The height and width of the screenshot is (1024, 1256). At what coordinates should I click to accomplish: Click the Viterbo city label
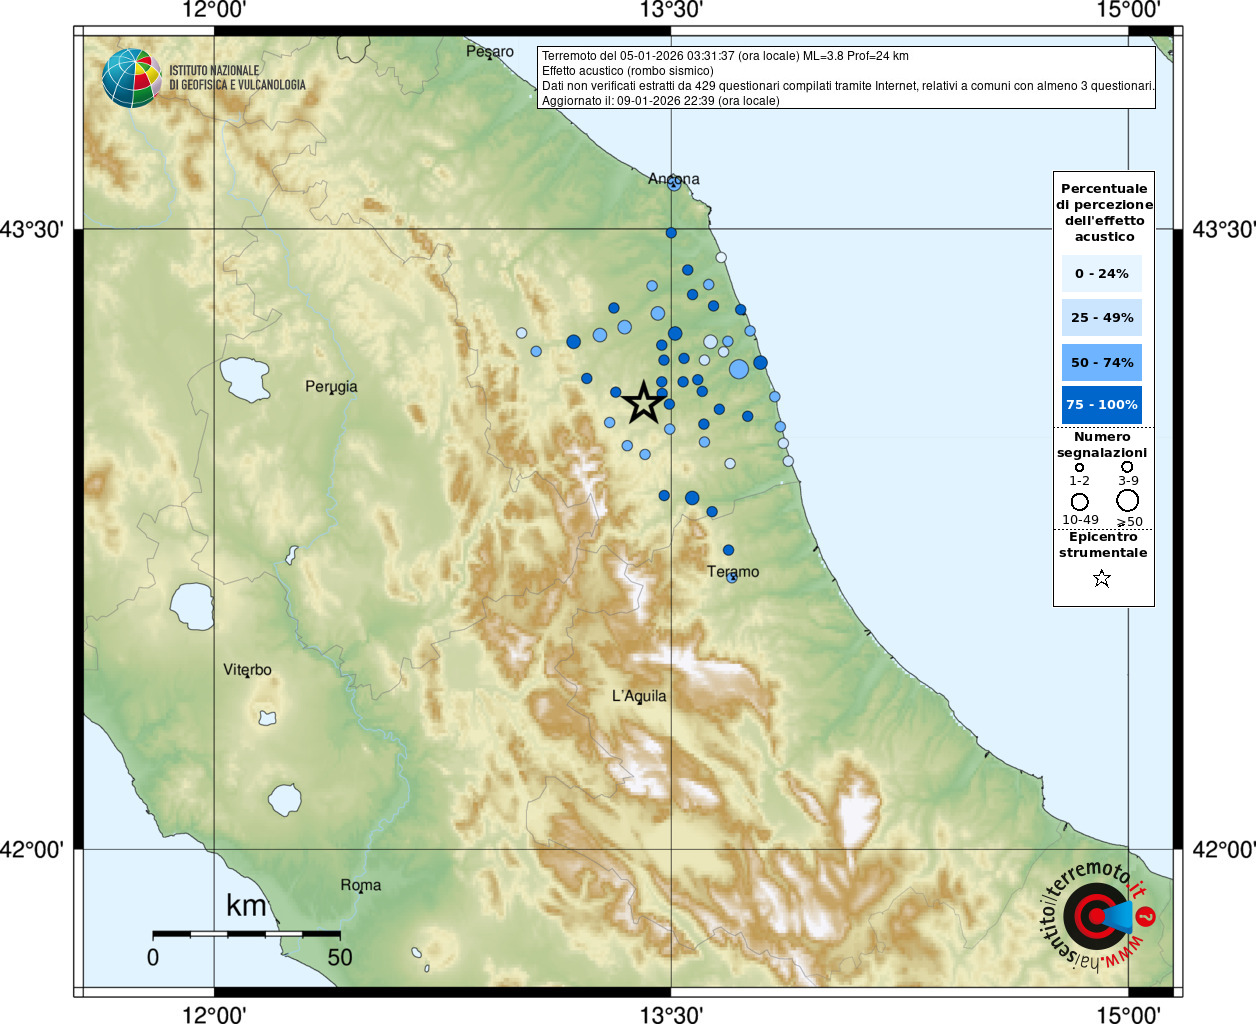point(247,670)
